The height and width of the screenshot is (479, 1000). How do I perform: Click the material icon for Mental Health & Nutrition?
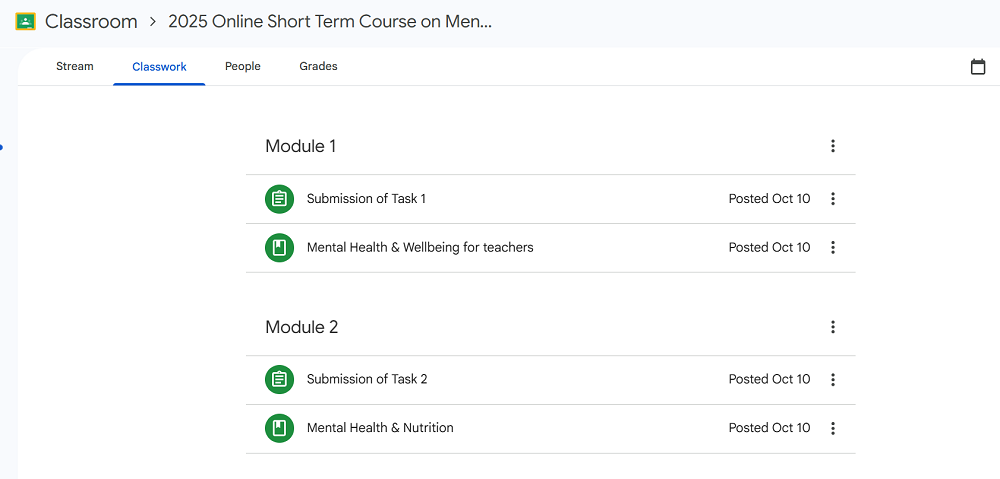tap(279, 428)
